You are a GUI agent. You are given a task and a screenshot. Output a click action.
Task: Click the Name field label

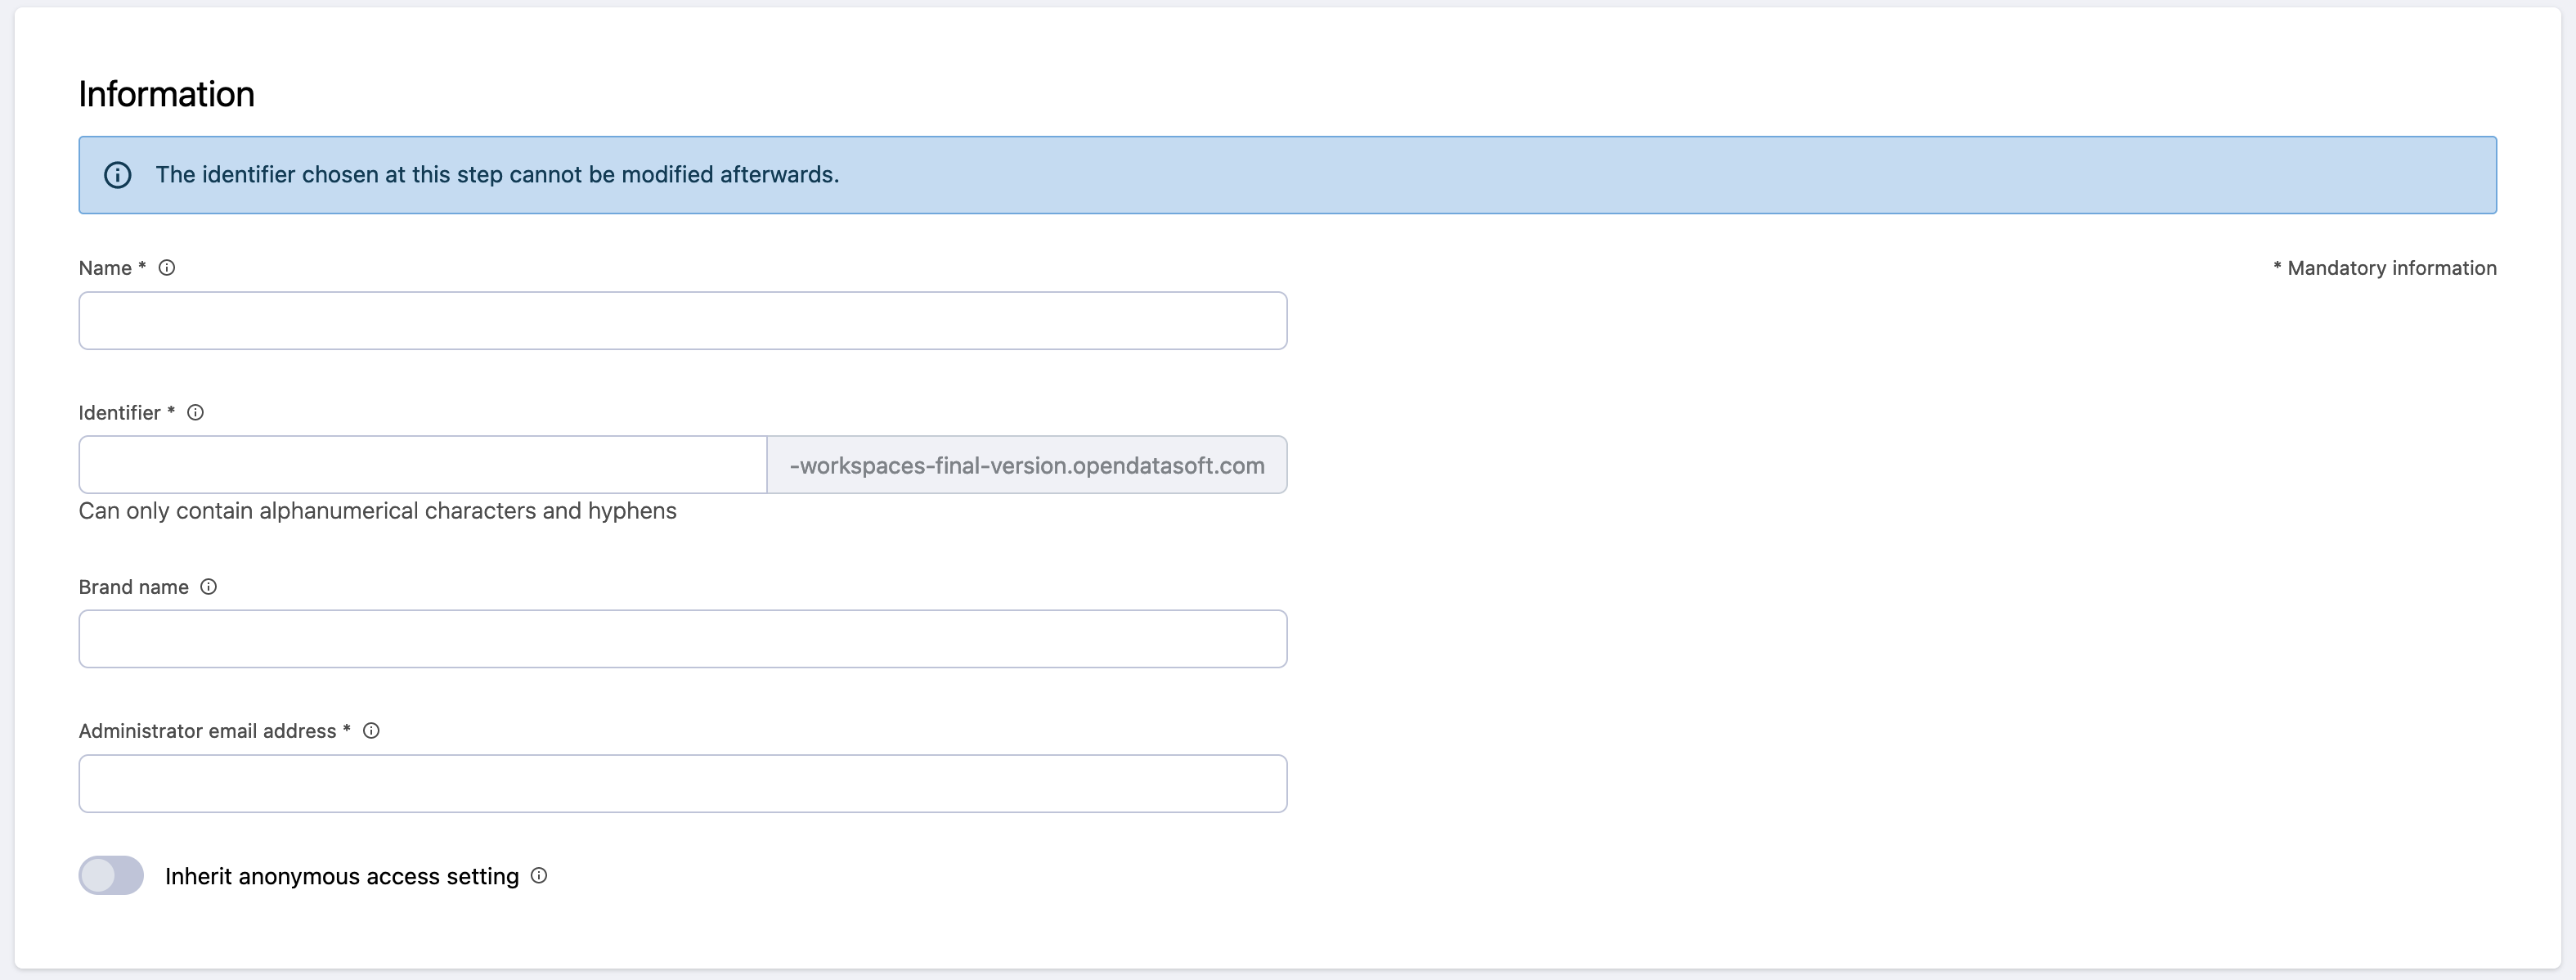click(105, 268)
